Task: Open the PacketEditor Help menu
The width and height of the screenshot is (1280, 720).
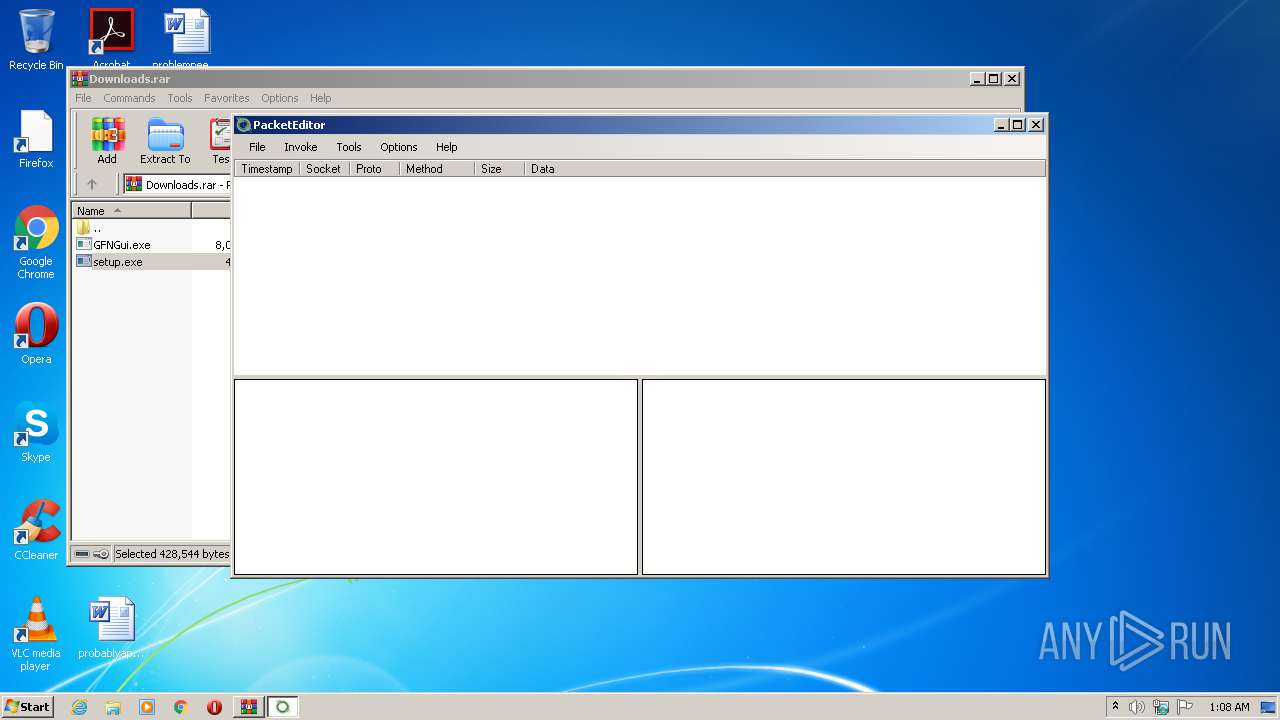Action: pos(446,147)
